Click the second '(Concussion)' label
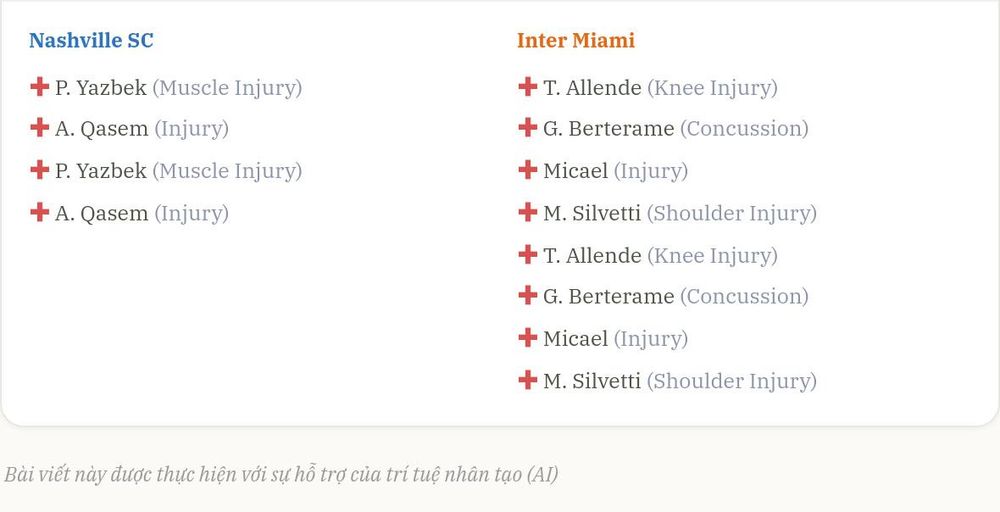Image resolution: width=1000 pixels, height=512 pixels. tap(744, 296)
